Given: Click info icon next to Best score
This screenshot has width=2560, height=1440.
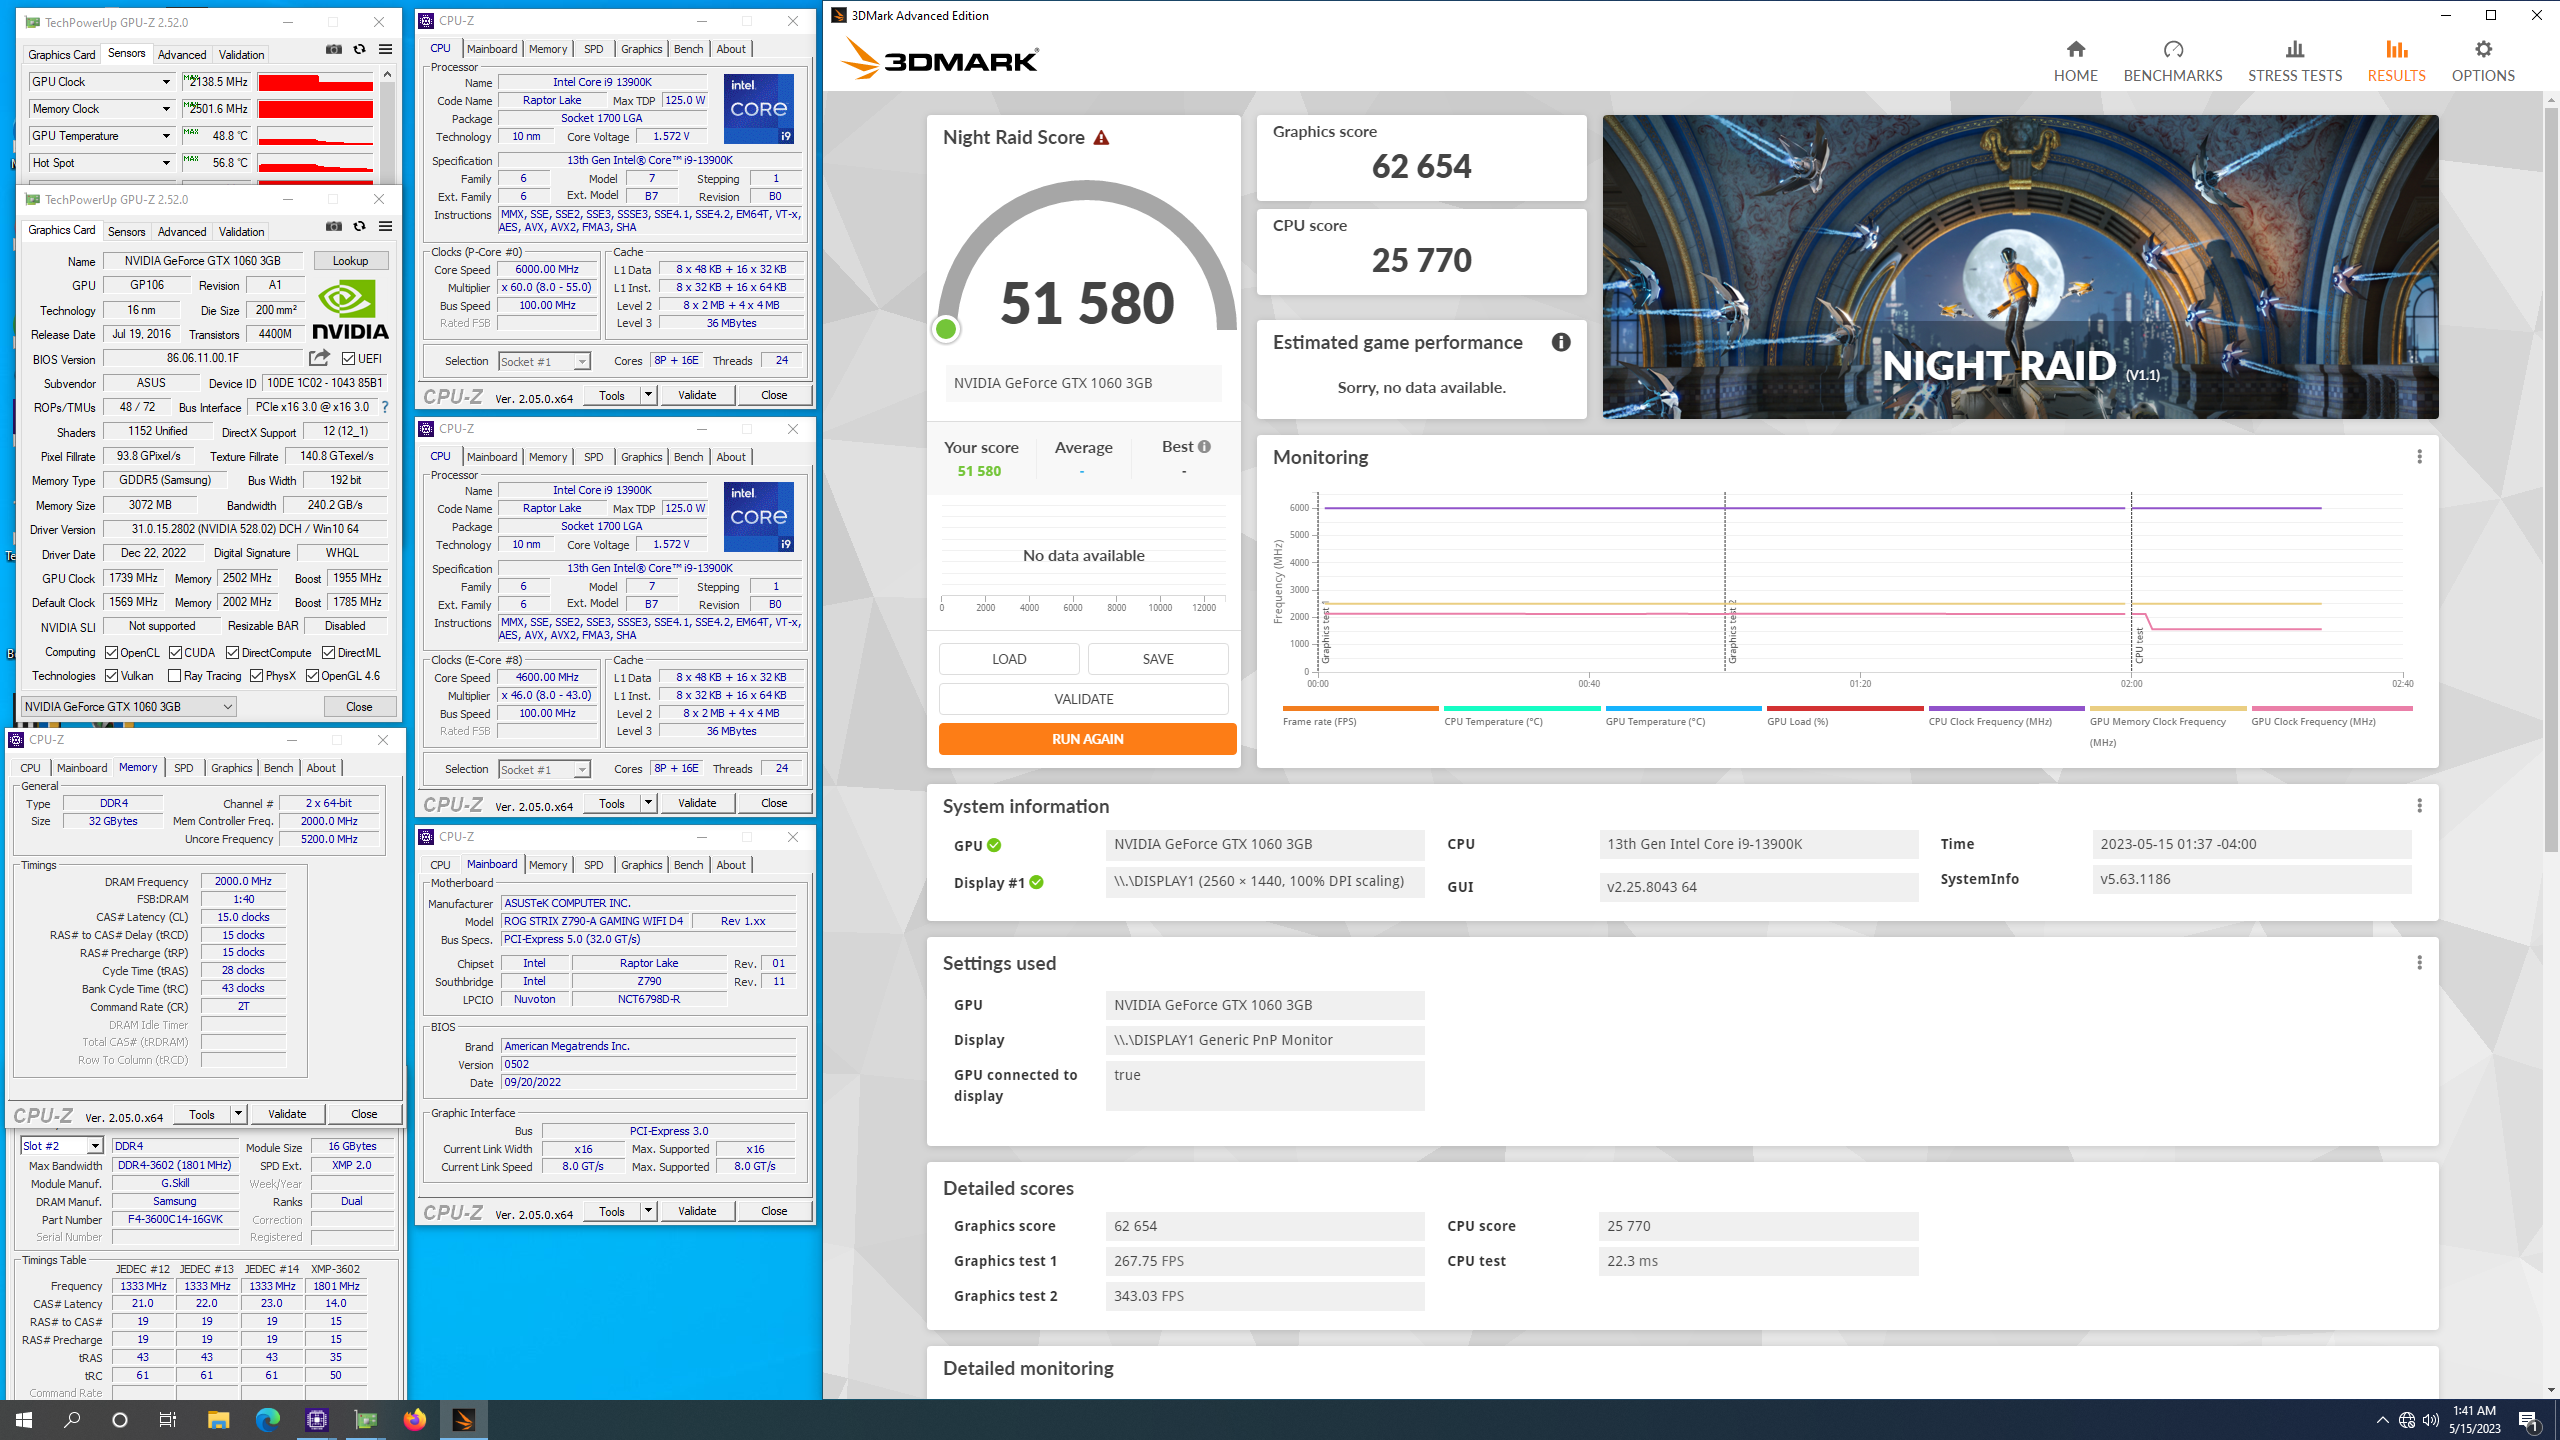Looking at the screenshot, I should [1204, 447].
